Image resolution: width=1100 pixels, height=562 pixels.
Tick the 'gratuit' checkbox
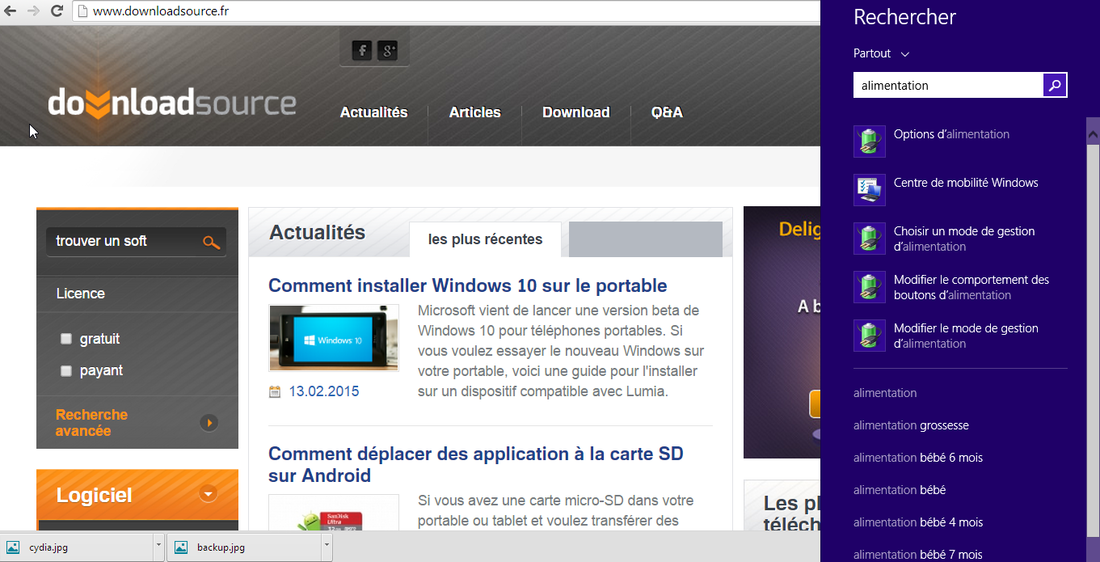coord(66,339)
